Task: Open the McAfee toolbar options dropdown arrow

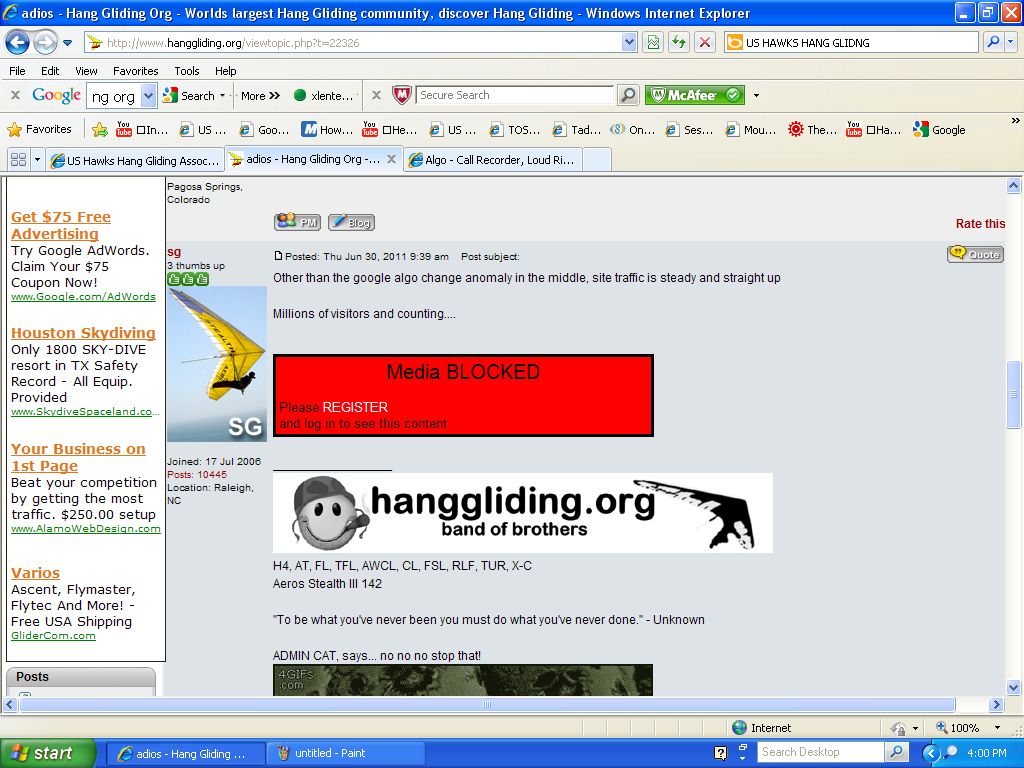Action: pyautogui.click(x=756, y=95)
